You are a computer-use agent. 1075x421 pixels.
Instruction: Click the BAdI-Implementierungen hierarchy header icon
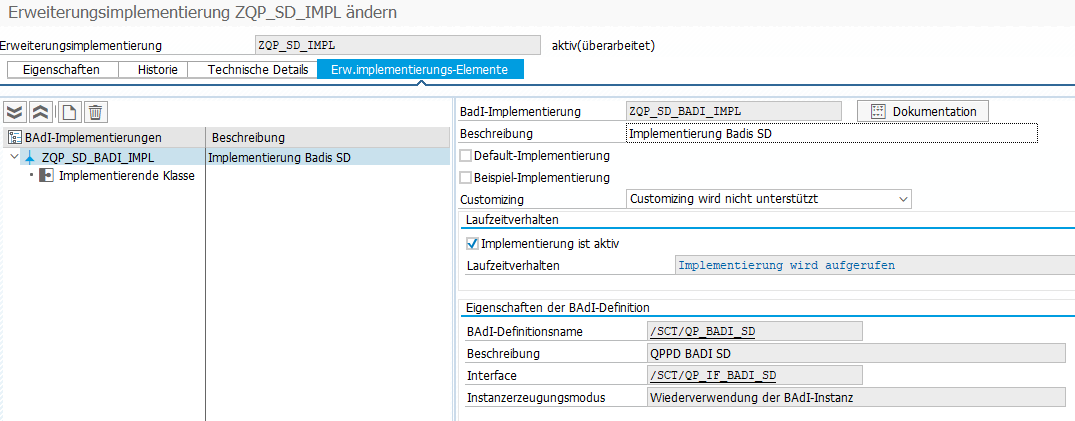[x=14, y=137]
